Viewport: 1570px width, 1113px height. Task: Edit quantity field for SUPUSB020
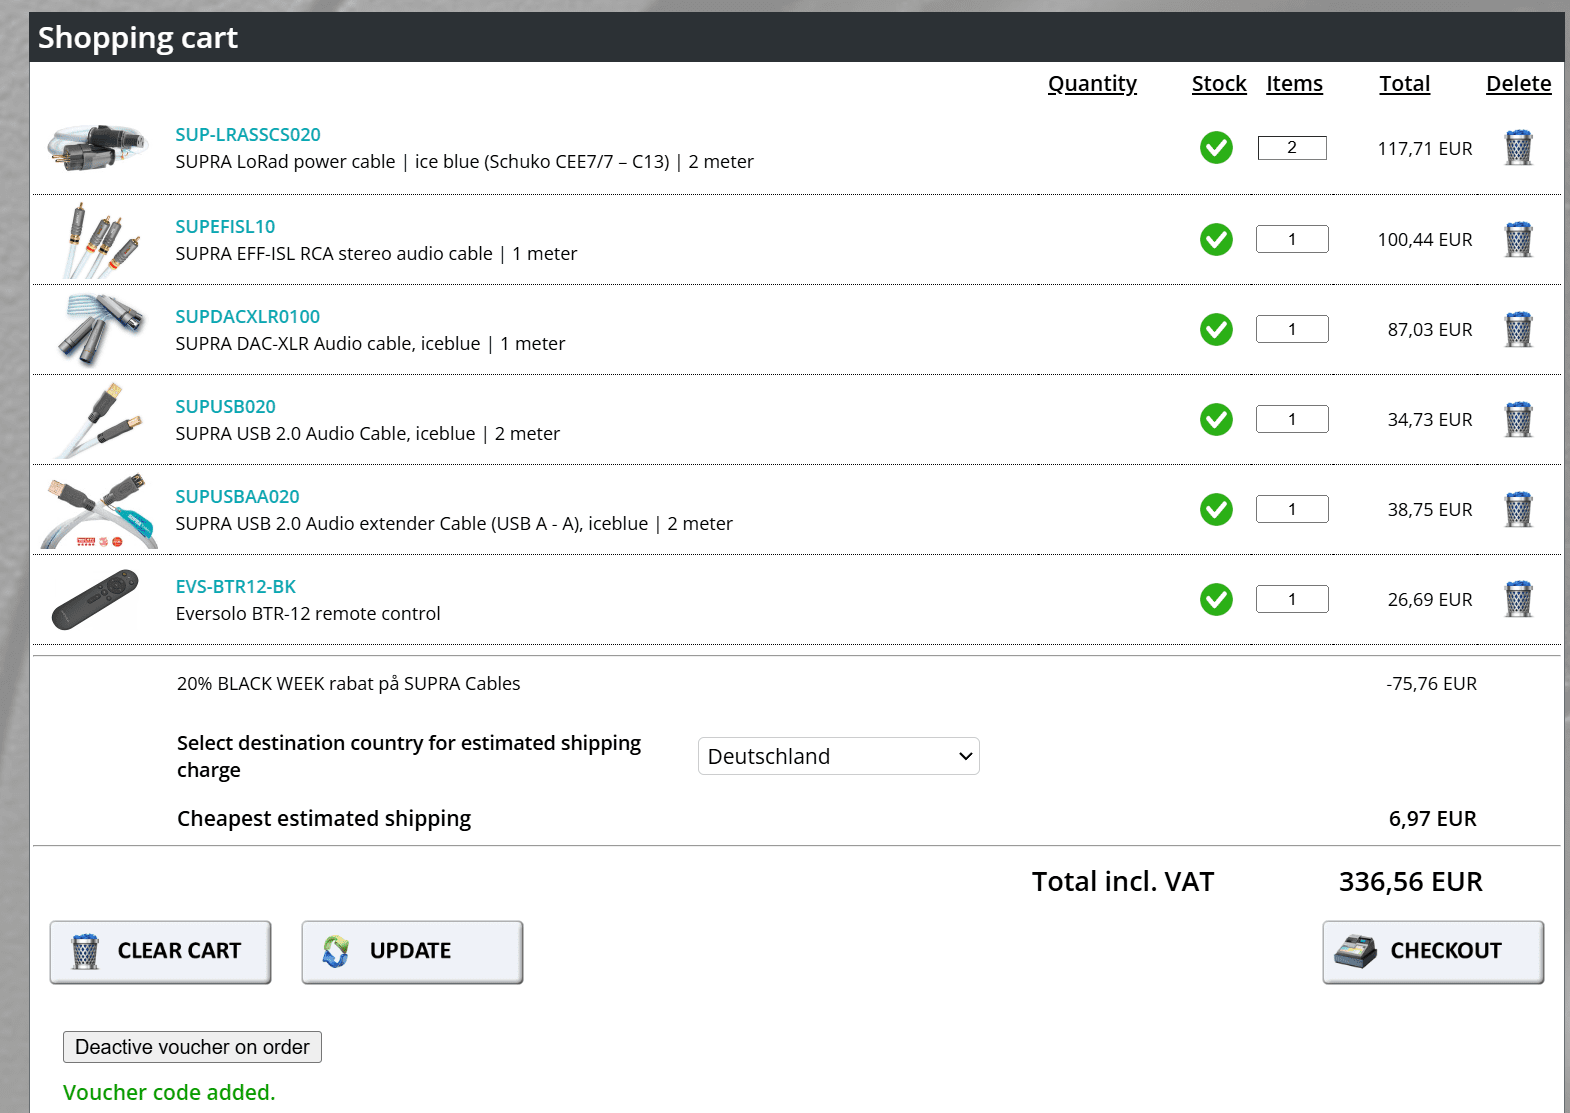(1292, 419)
